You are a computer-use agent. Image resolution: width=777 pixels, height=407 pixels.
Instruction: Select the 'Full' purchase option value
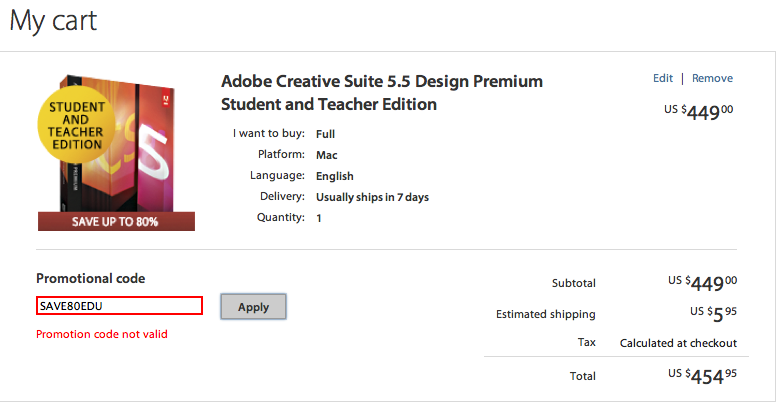(x=325, y=134)
